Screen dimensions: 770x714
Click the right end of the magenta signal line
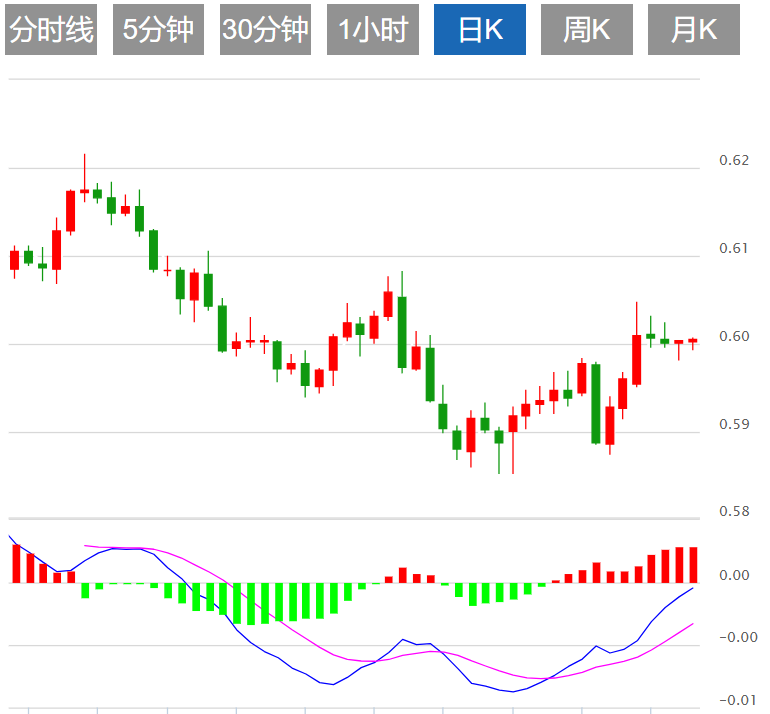point(693,624)
